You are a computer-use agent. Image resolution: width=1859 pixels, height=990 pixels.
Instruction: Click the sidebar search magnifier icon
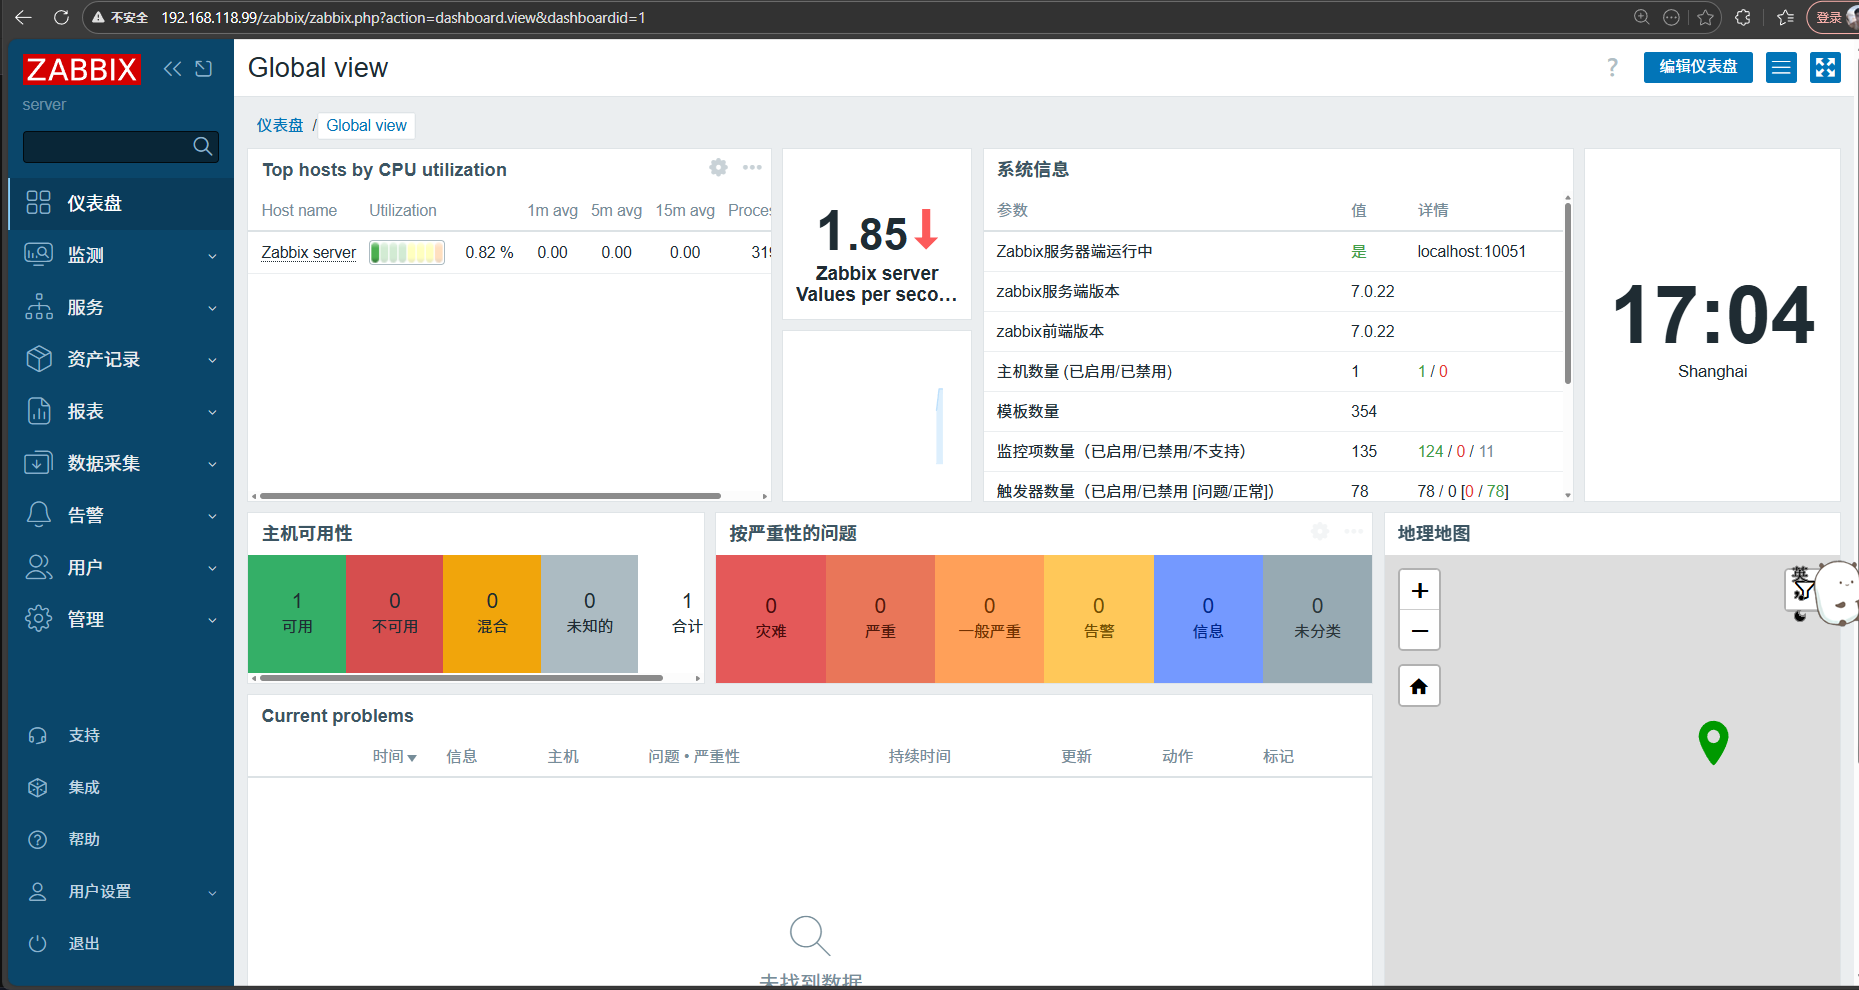click(203, 147)
